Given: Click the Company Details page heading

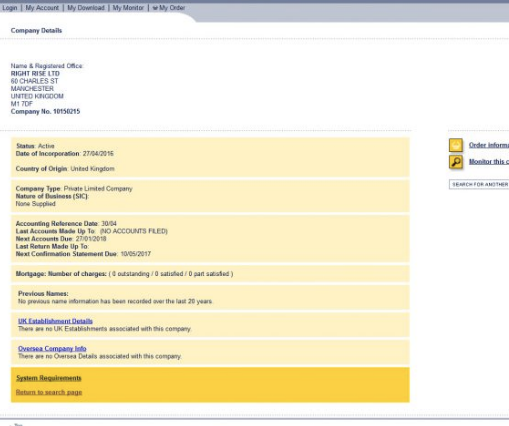Looking at the screenshot, I should pos(36,31).
